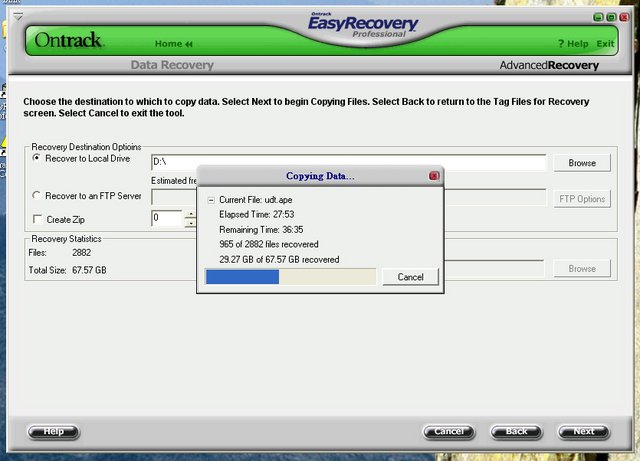Image resolution: width=640 pixels, height=461 pixels.
Task: Click the Home link in green bar
Action: 173,44
